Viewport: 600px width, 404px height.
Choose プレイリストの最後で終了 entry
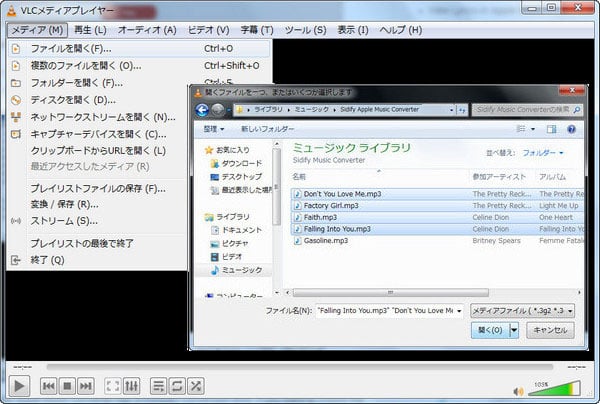(x=98, y=243)
